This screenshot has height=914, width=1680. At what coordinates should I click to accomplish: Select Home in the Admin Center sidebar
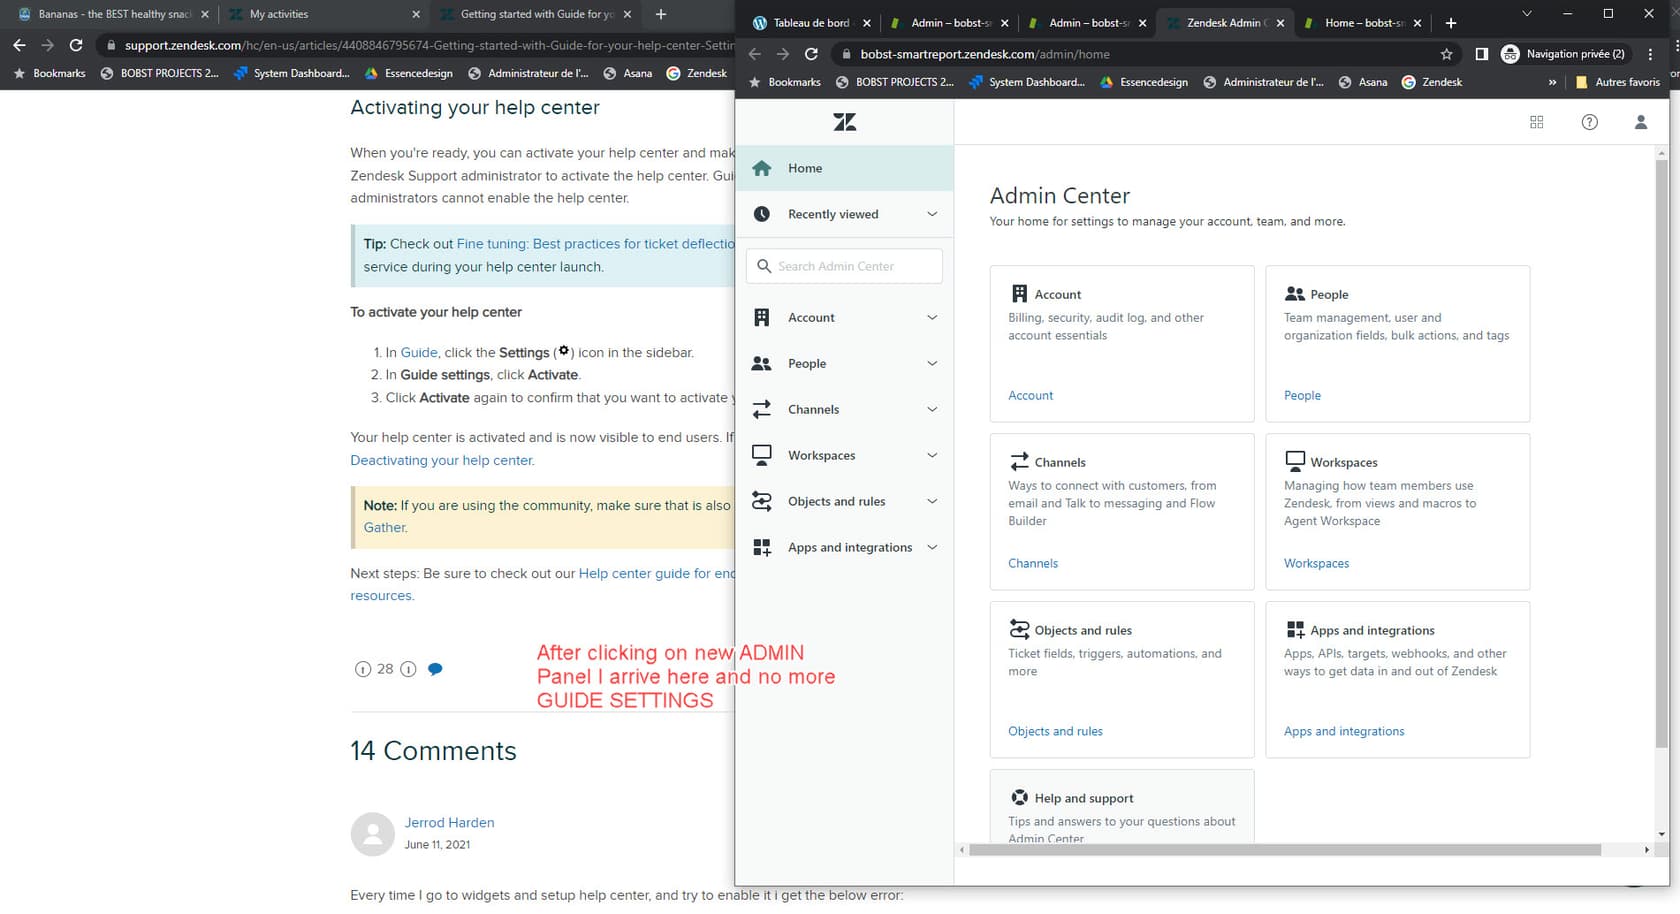tap(804, 168)
